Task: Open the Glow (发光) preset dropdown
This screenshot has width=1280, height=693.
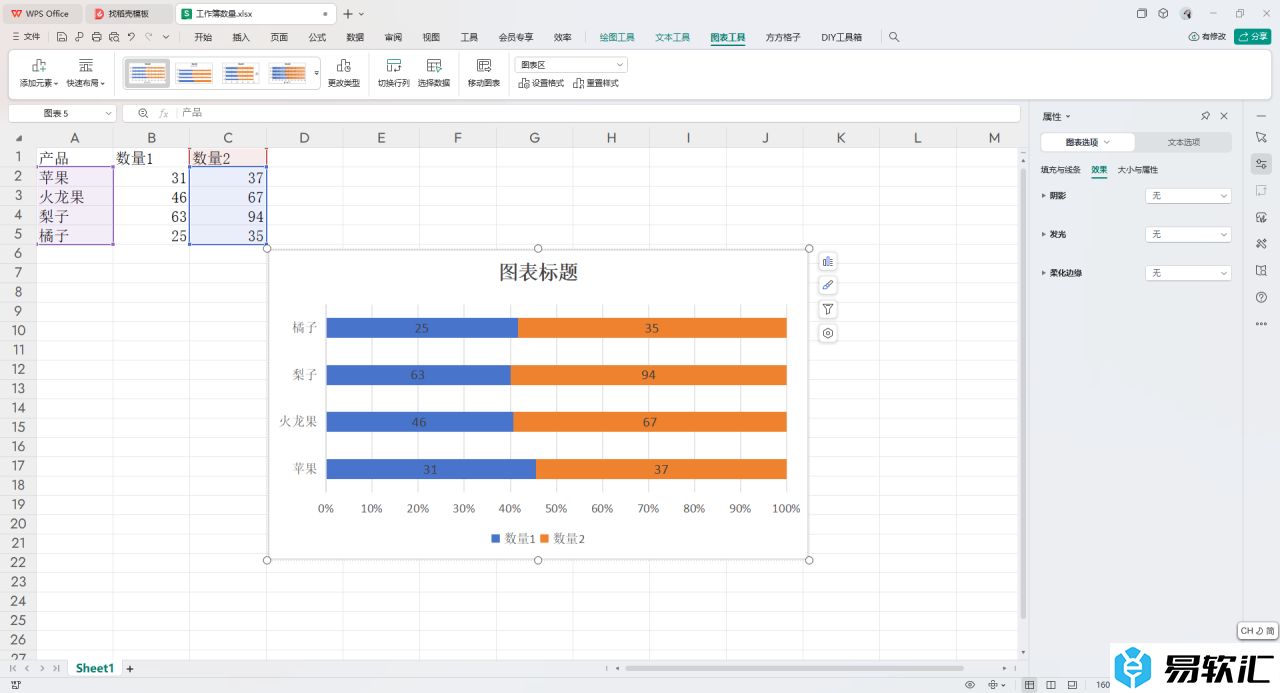Action: [x=1188, y=234]
